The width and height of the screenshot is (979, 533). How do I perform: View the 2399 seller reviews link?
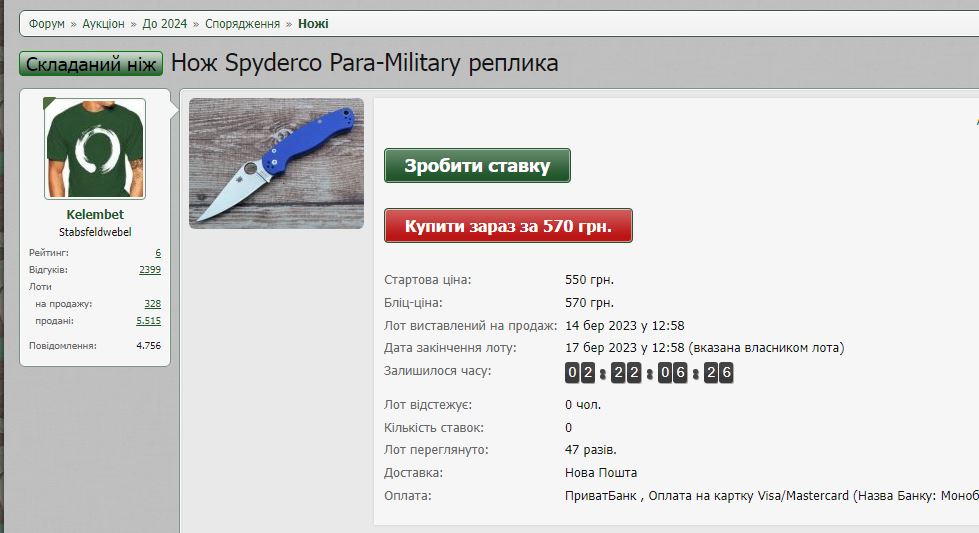click(x=150, y=270)
